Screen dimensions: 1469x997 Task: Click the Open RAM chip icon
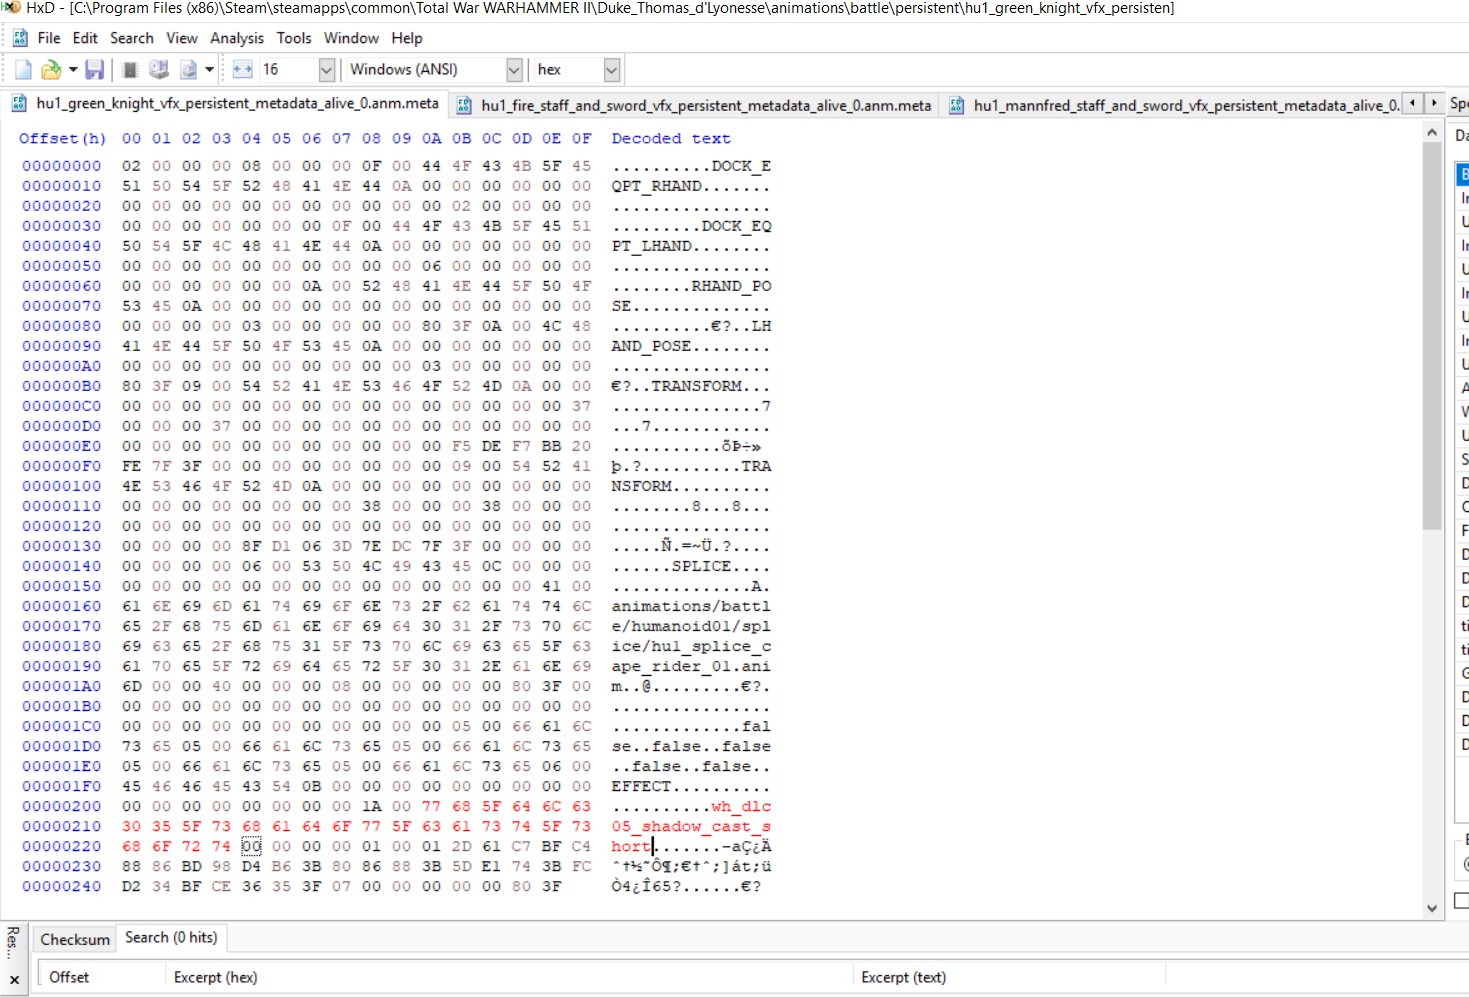coord(130,70)
